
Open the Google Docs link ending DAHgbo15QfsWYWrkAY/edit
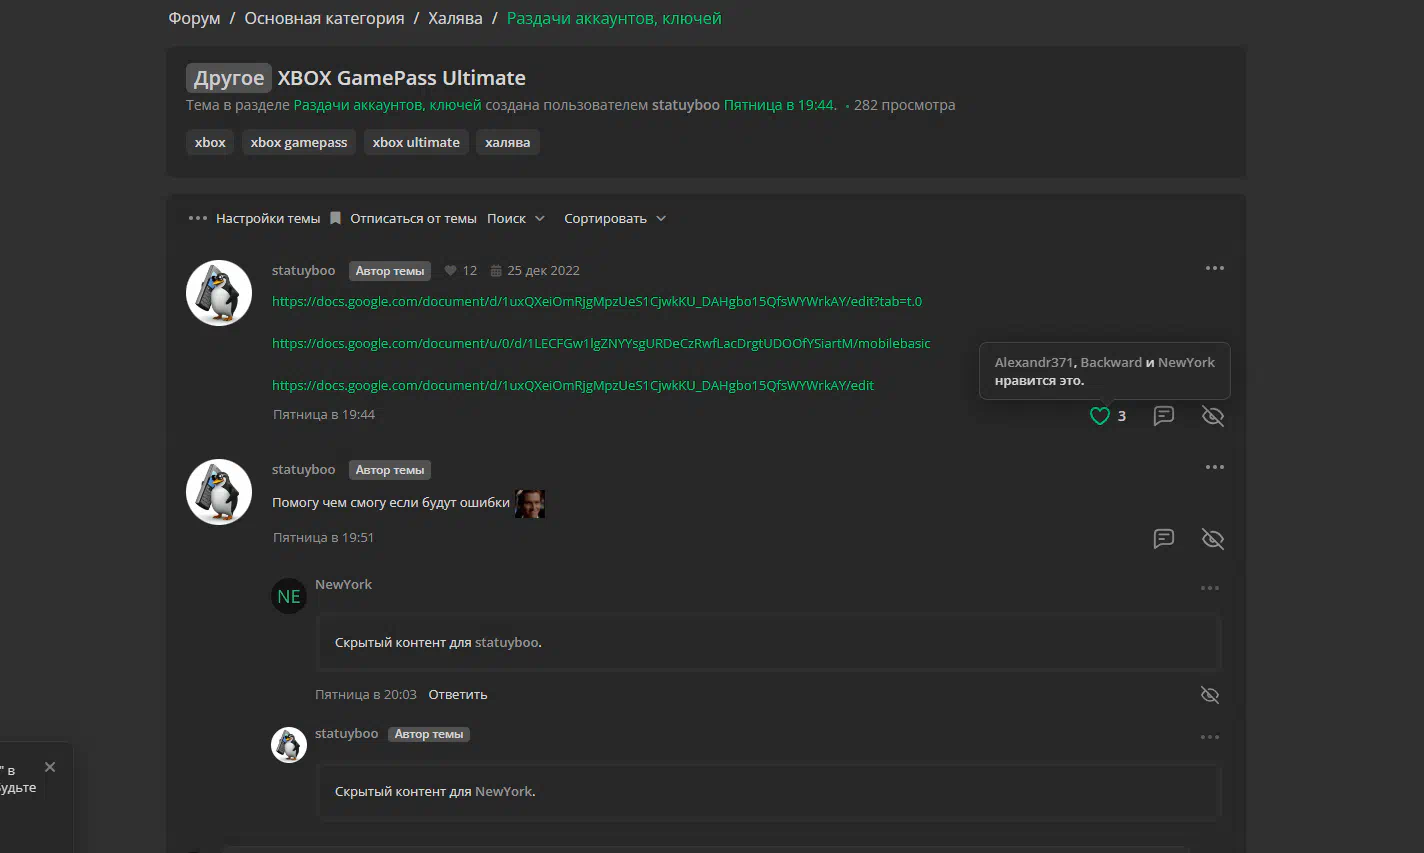click(x=573, y=385)
